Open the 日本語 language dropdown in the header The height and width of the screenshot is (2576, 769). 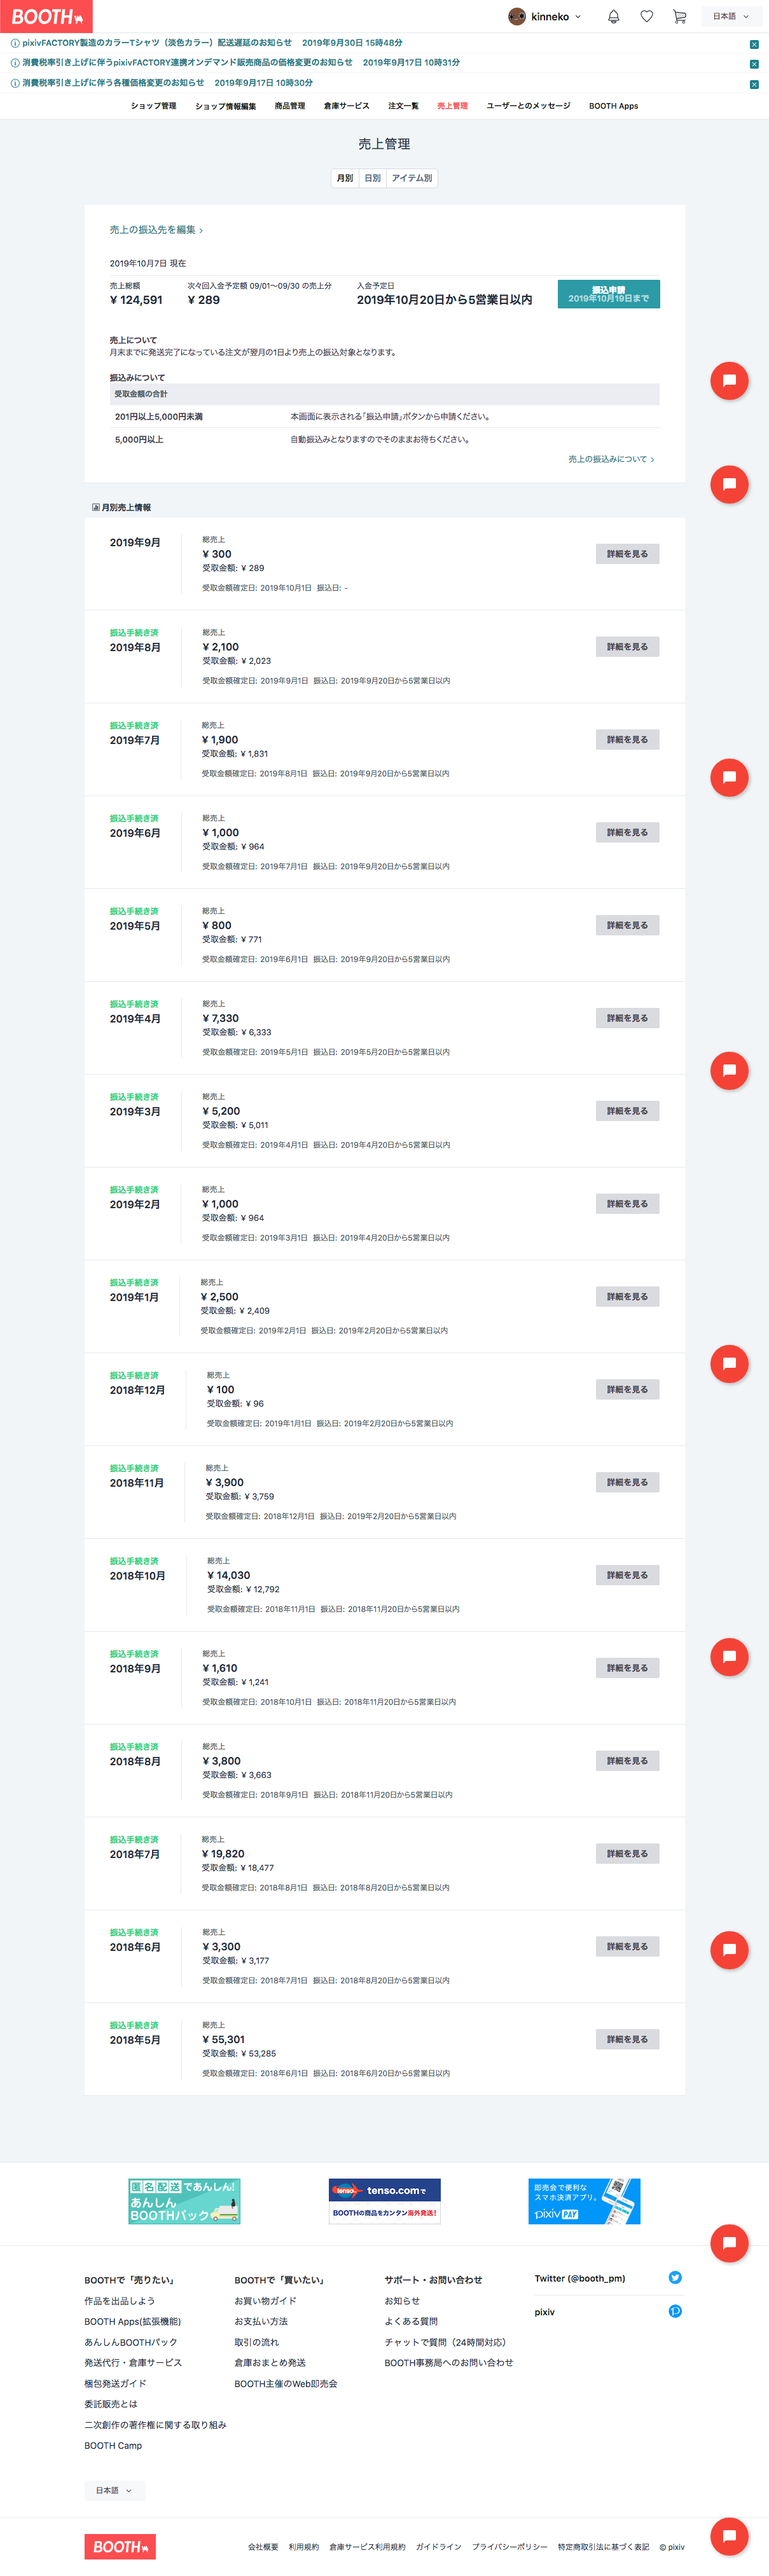pos(730,17)
